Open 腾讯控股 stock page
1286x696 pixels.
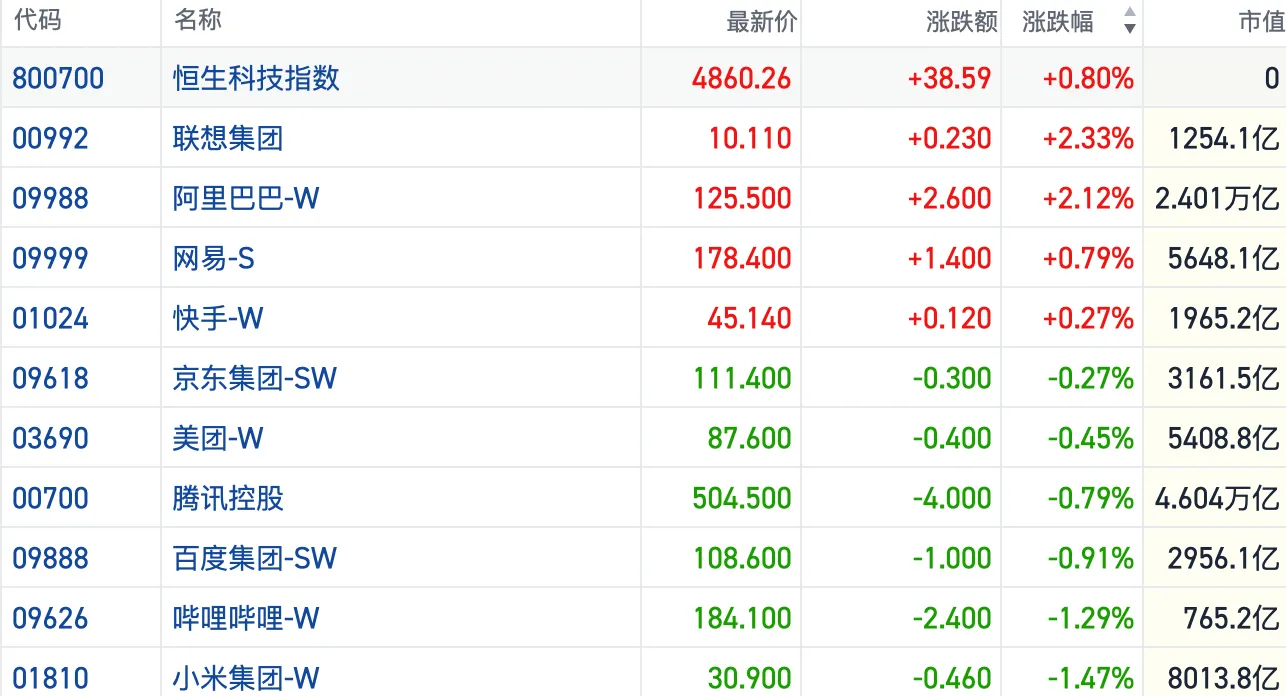(x=228, y=498)
